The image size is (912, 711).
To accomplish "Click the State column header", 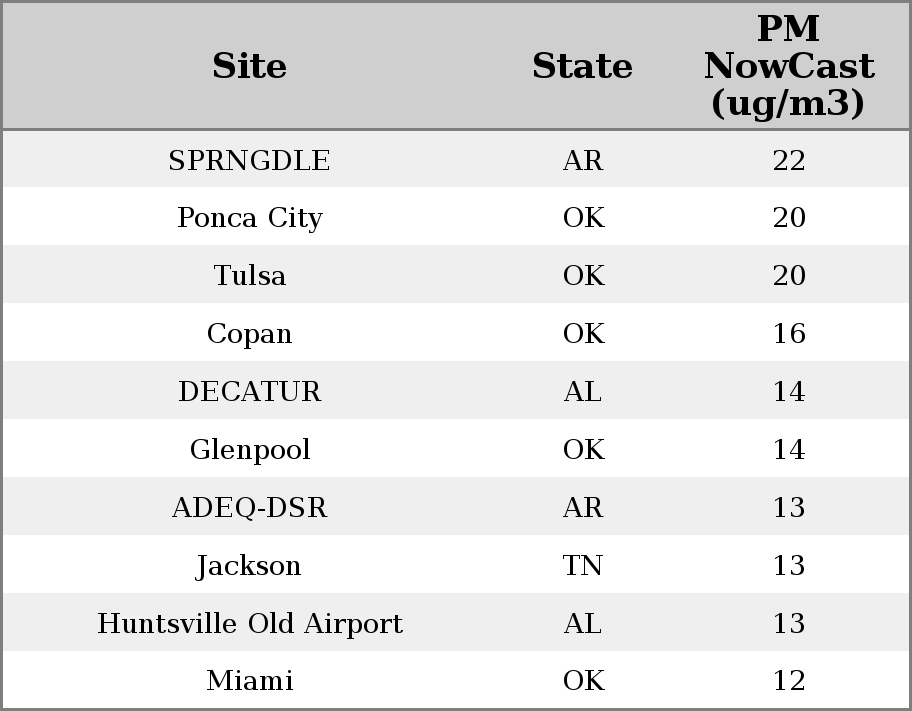I will [x=582, y=67].
